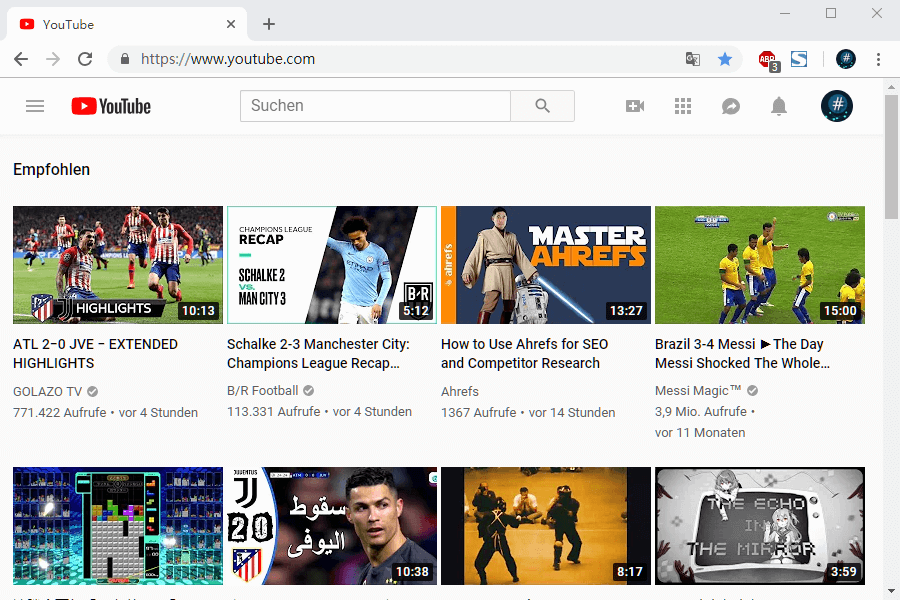Click the search magnifier button

[x=542, y=106]
